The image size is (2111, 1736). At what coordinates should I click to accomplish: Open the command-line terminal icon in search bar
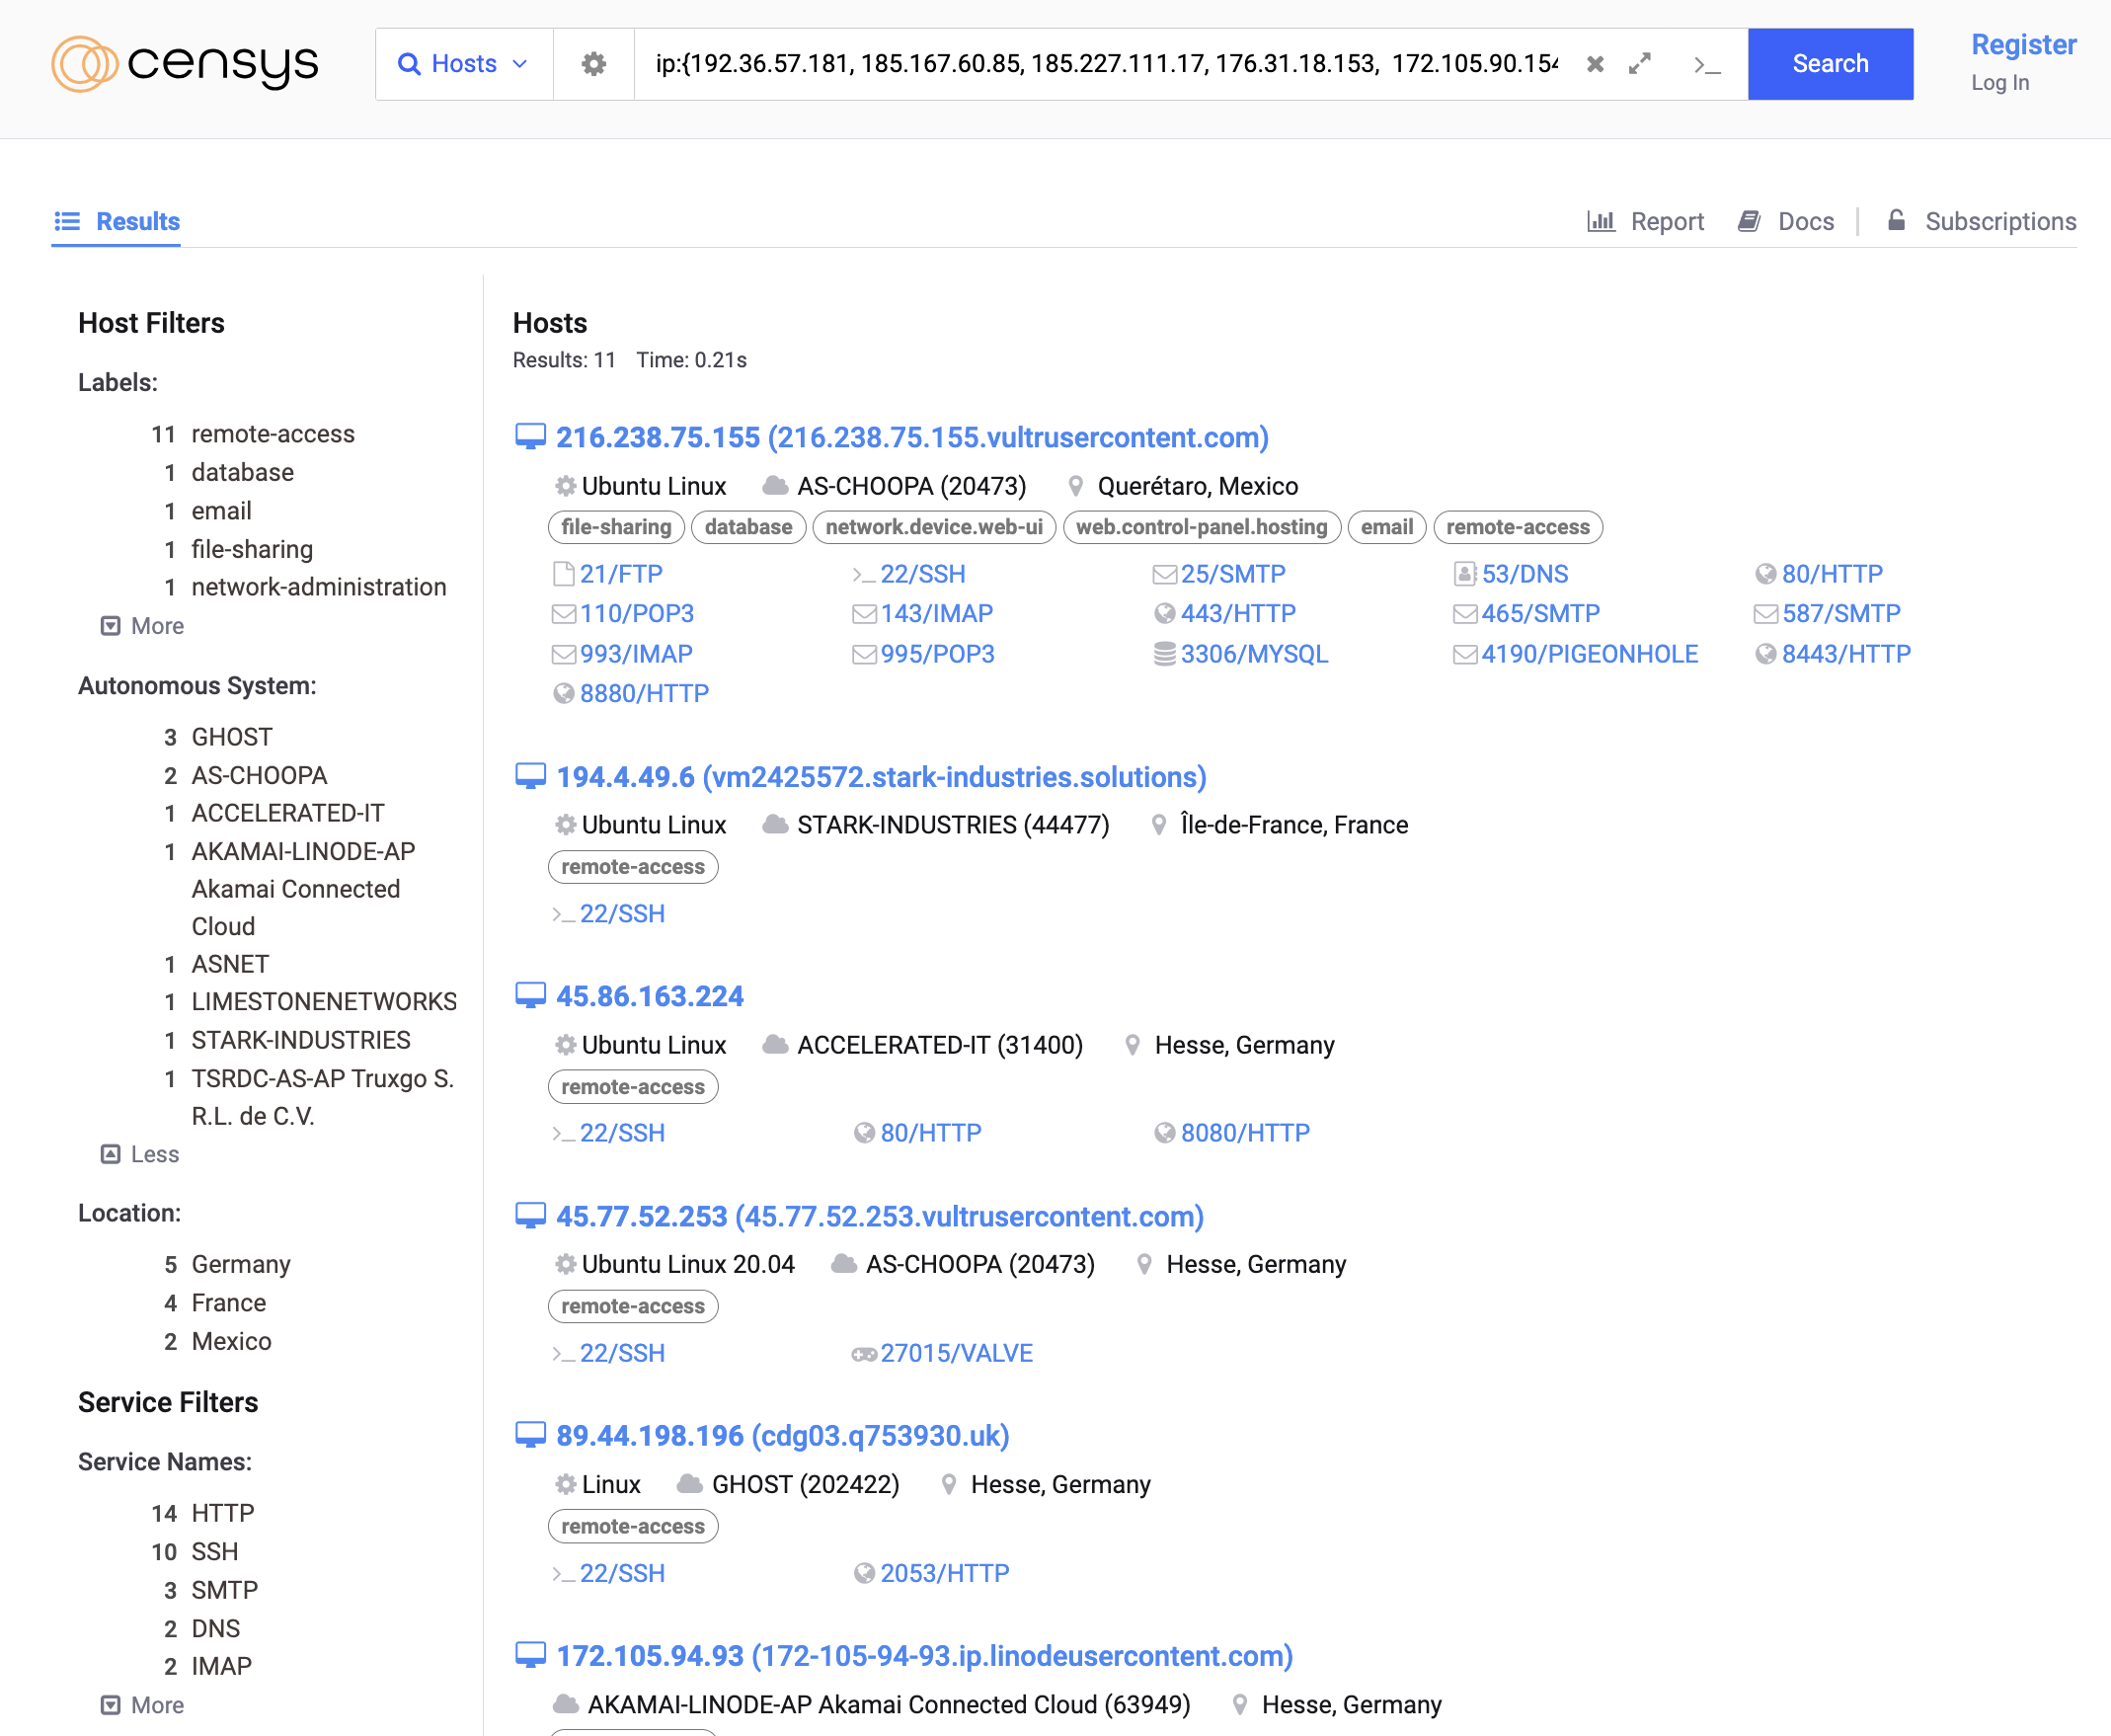pos(1707,65)
